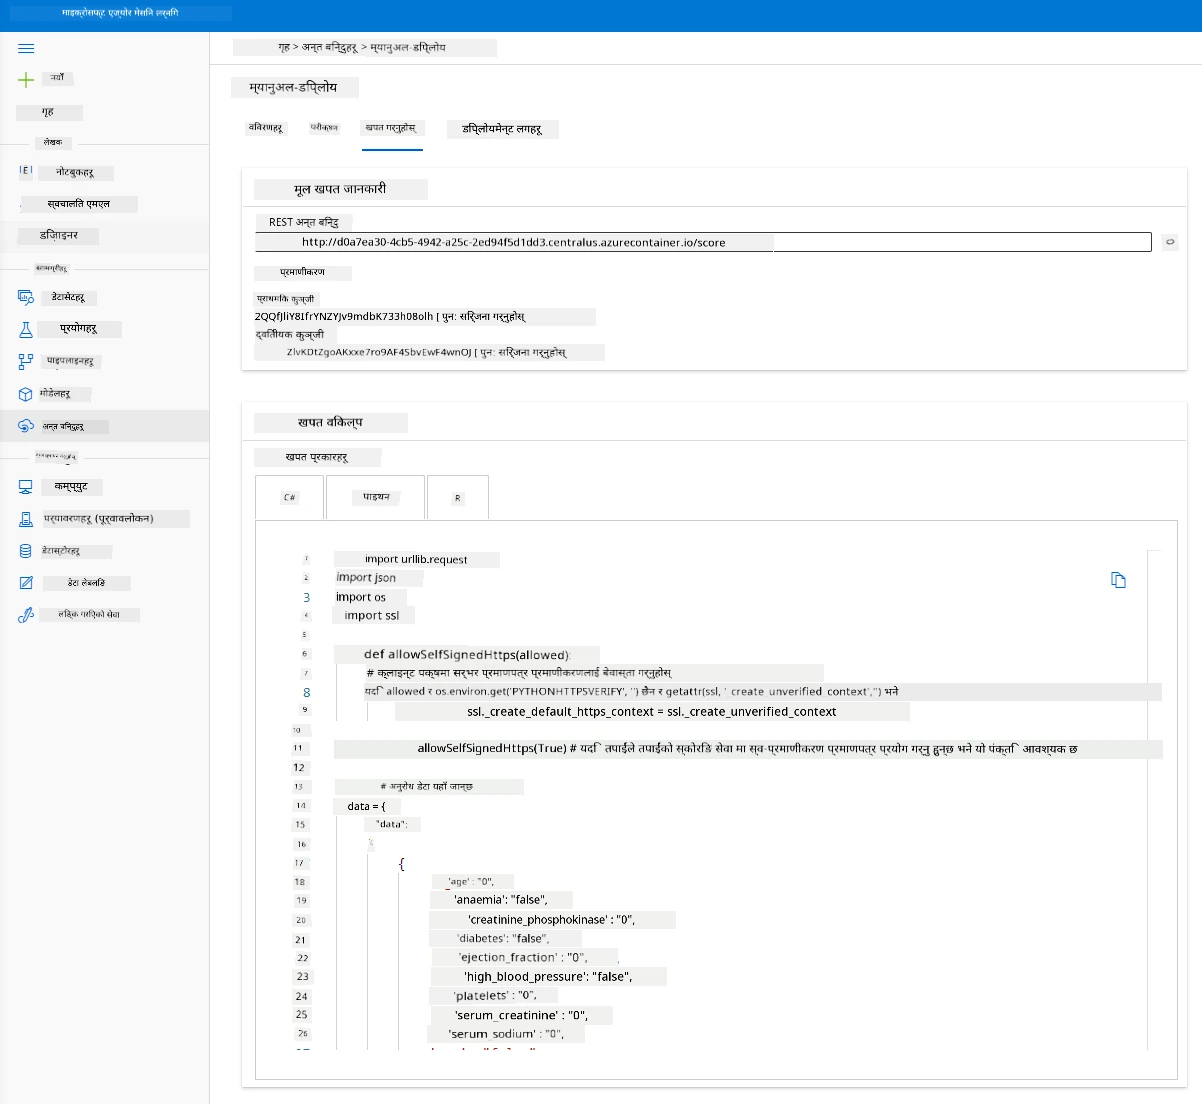
Task: Open the Pipelines icon in sidebar
Action: tap(26, 361)
